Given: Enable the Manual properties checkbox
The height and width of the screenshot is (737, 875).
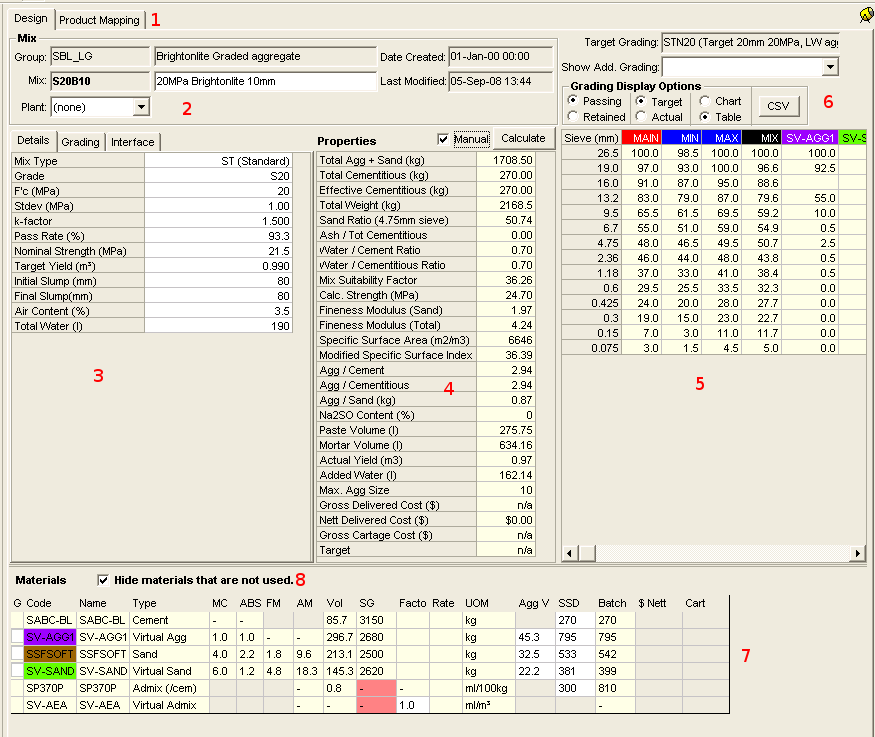Looking at the screenshot, I should [444, 139].
